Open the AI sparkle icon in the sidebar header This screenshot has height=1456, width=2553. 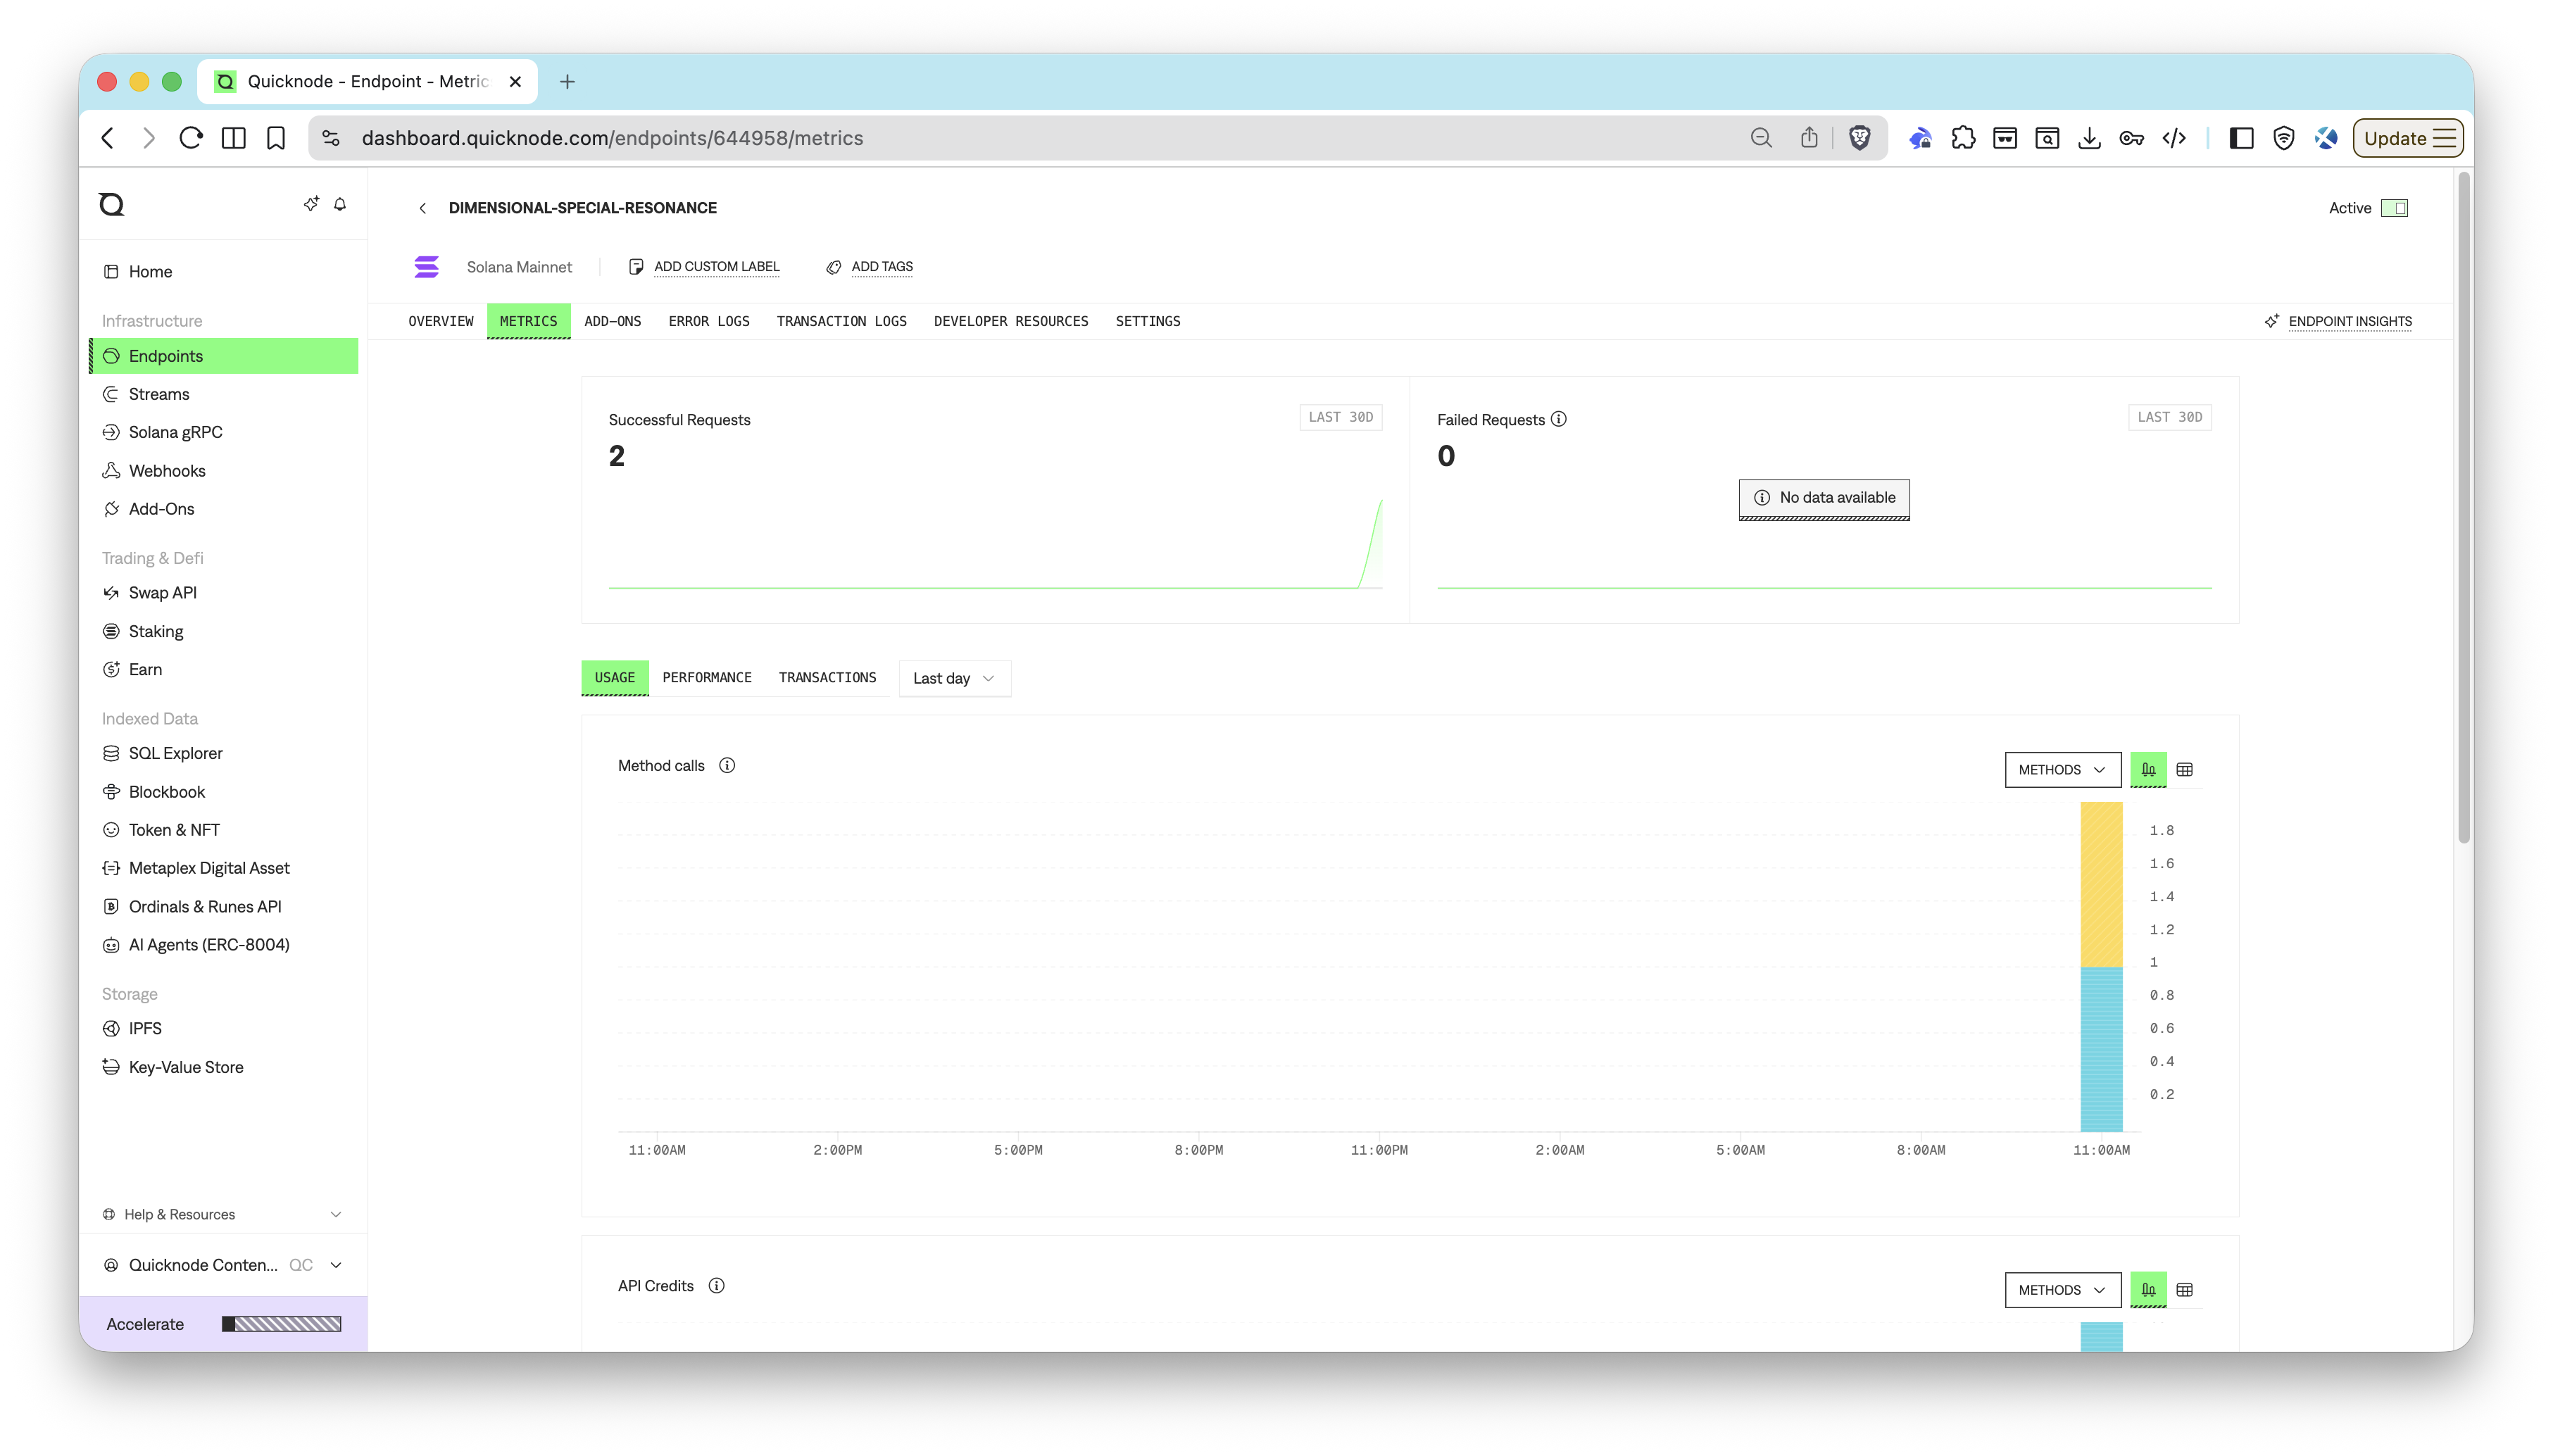pyautogui.click(x=311, y=204)
